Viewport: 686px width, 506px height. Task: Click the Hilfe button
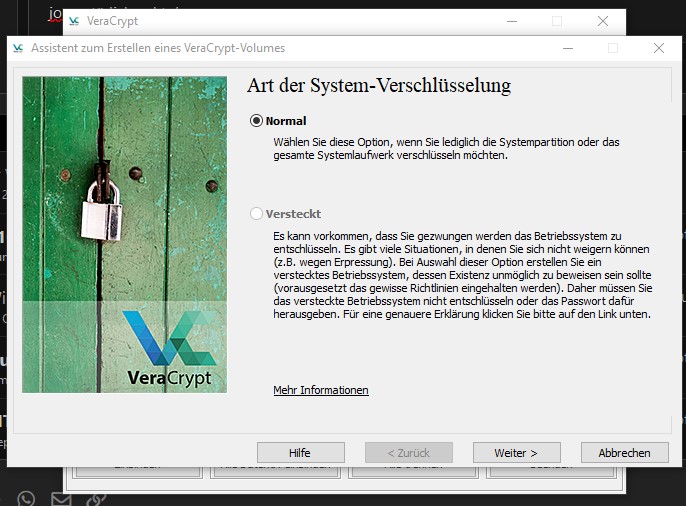click(301, 453)
